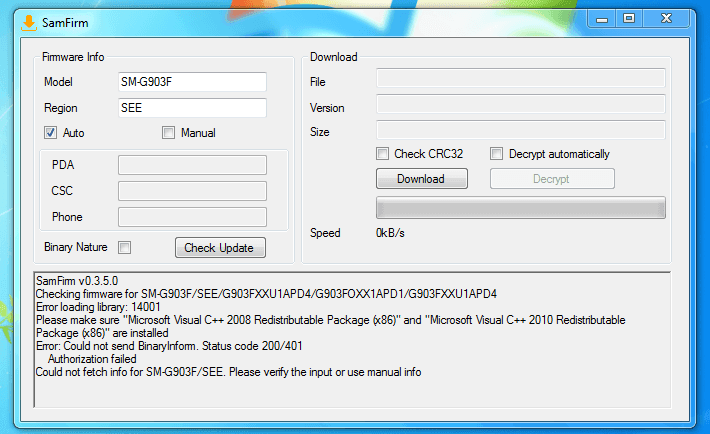
Task: Click the 'Could not fetch info' log line
Action: click(x=228, y=372)
